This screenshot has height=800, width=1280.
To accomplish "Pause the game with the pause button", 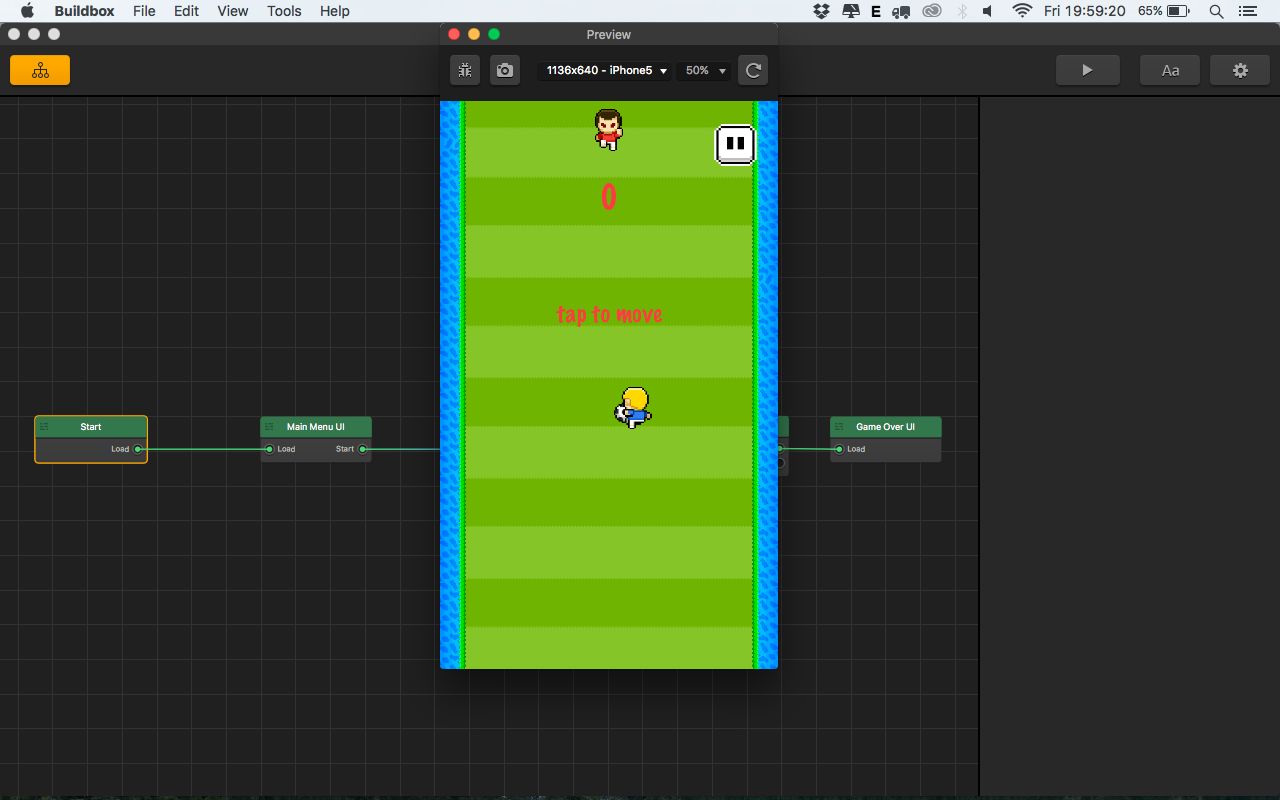I will tap(735, 144).
